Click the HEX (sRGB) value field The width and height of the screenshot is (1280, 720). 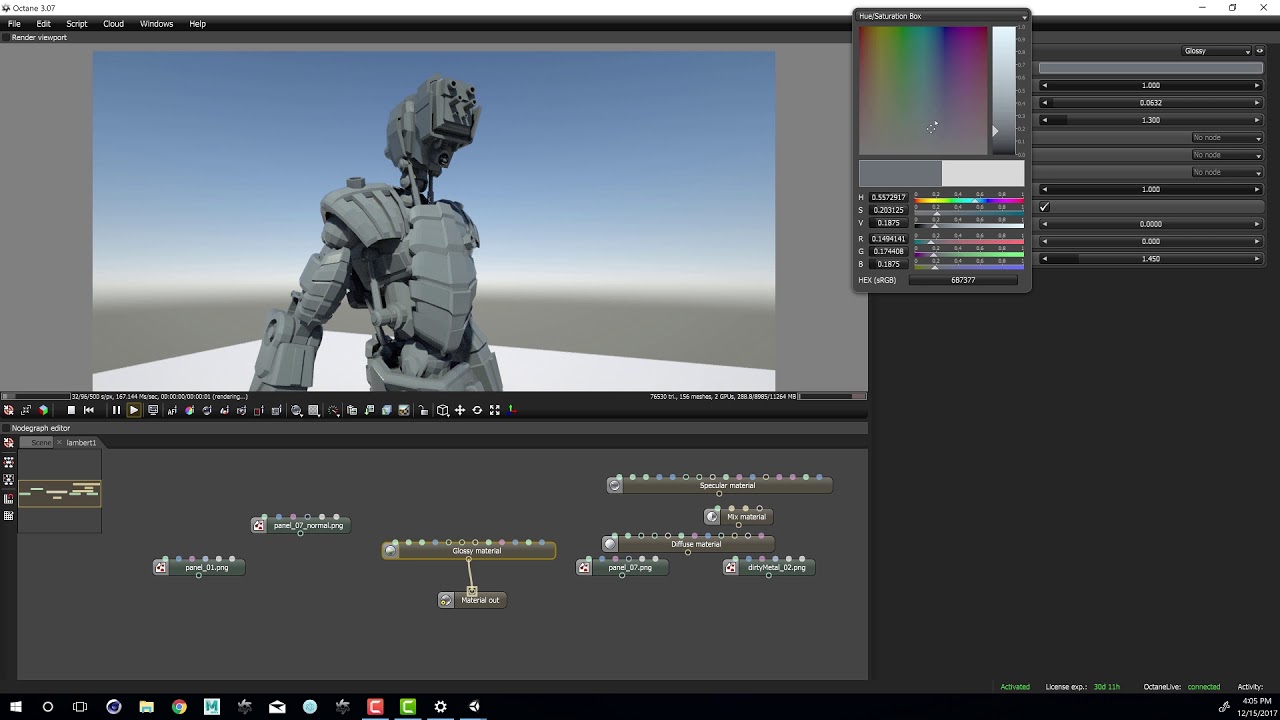coord(963,280)
